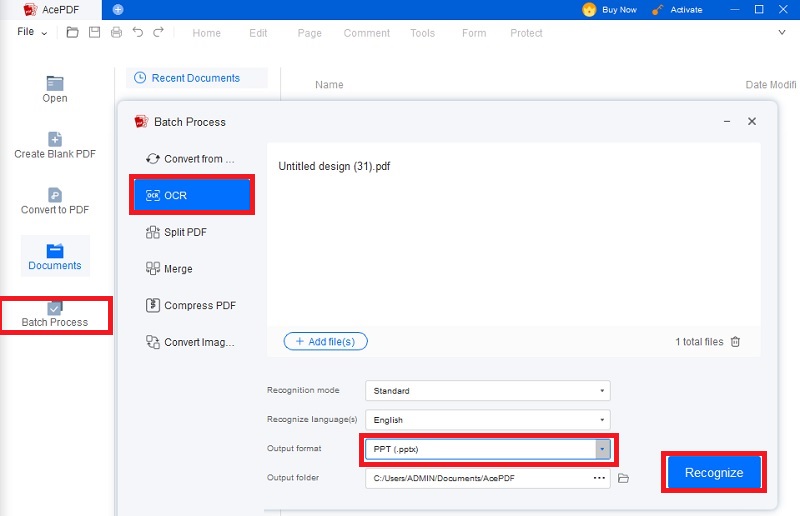The image size is (800, 516).
Task: Open the Output format PPT dropdown
Action: (x=488, y=449)
